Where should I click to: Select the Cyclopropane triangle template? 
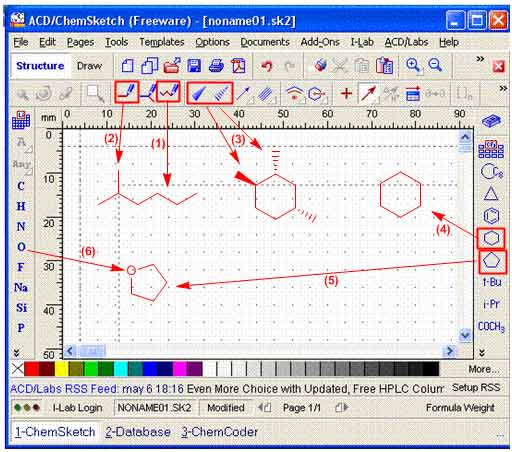tap(491, 194)
